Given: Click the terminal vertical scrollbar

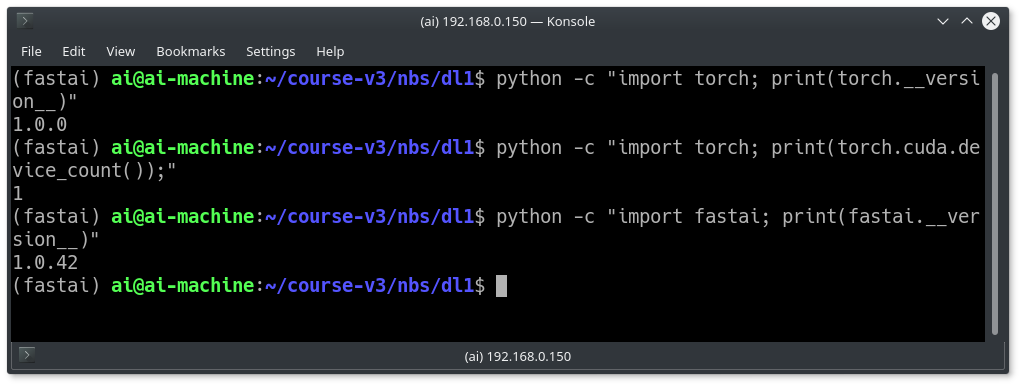Looking at the screenshot, I should [994, 203].
